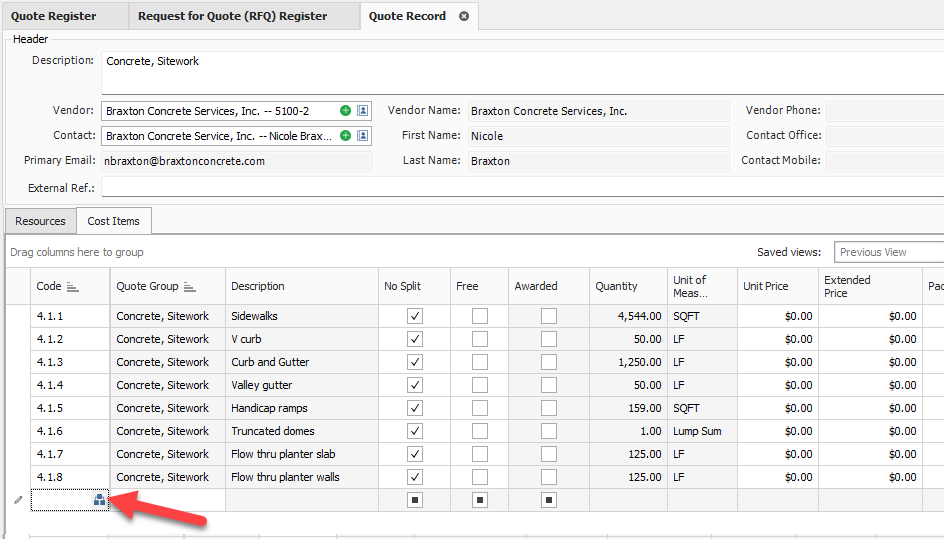Switch to the Resources tab
Viewport: 944px width, 539px height.
[40, 221]
